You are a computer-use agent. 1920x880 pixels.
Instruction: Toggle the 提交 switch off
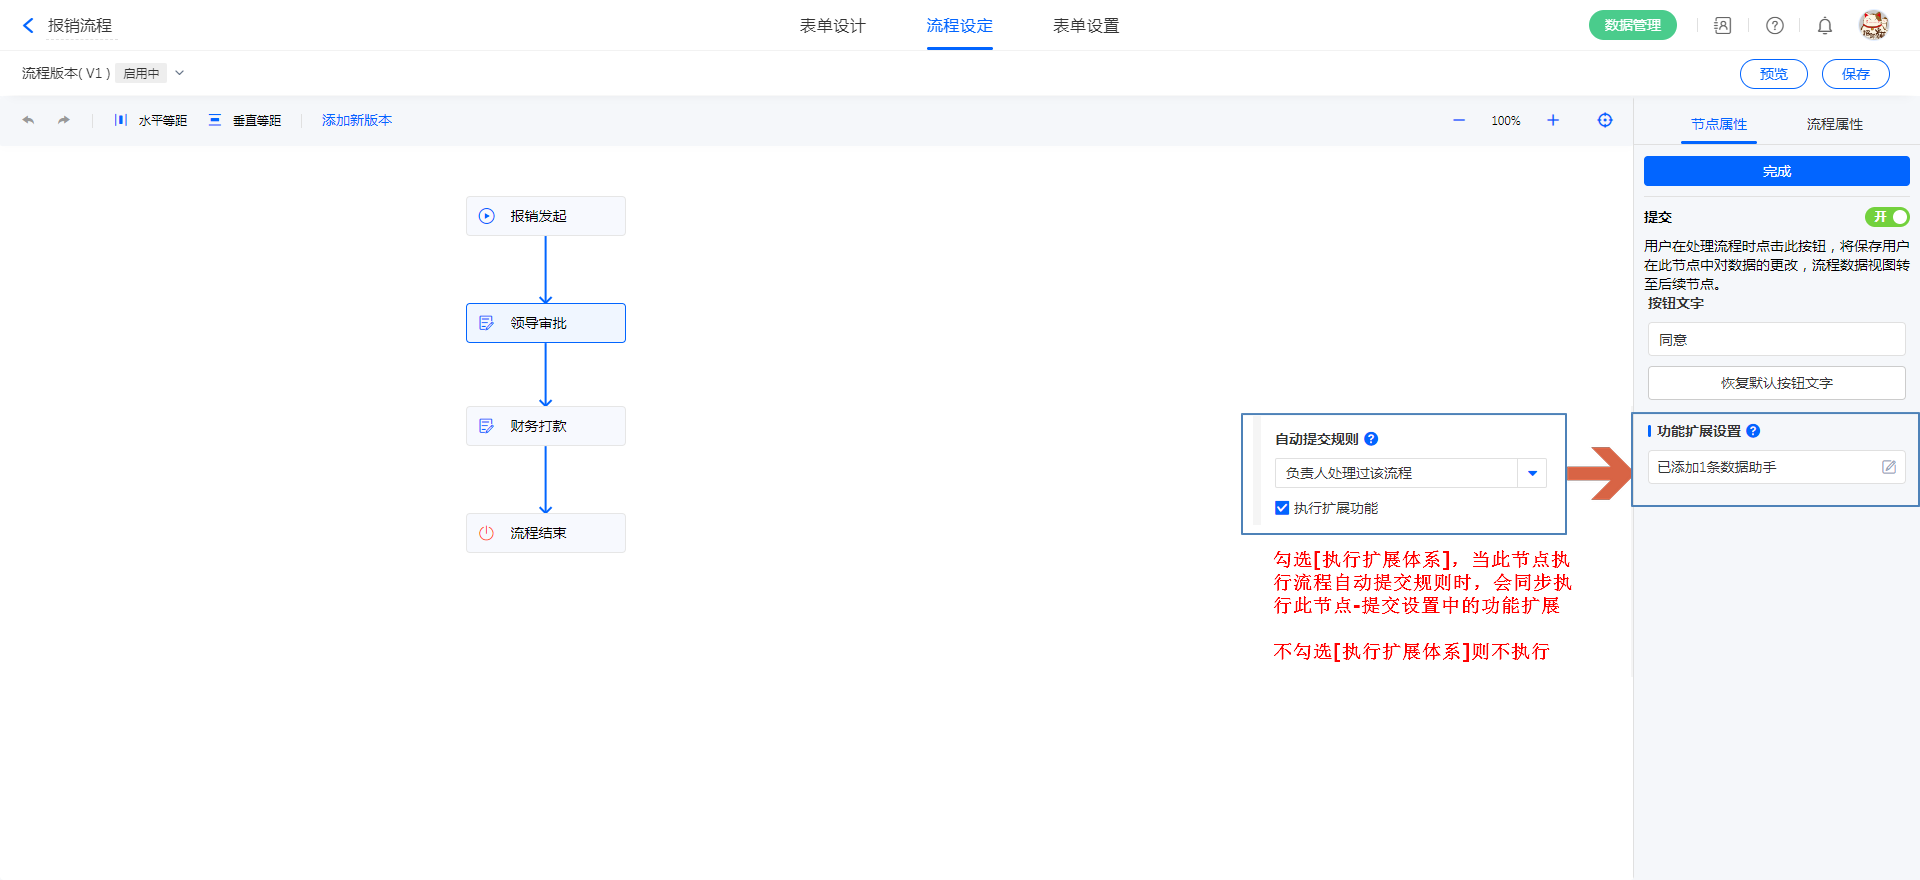pos(1887,217)
